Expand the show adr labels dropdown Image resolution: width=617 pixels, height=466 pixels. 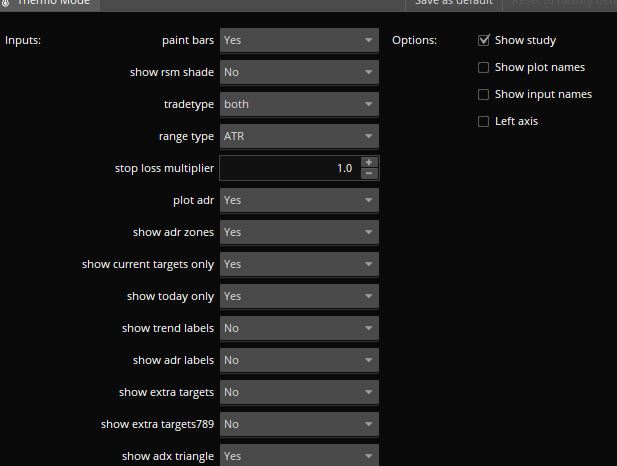point(299,360)
